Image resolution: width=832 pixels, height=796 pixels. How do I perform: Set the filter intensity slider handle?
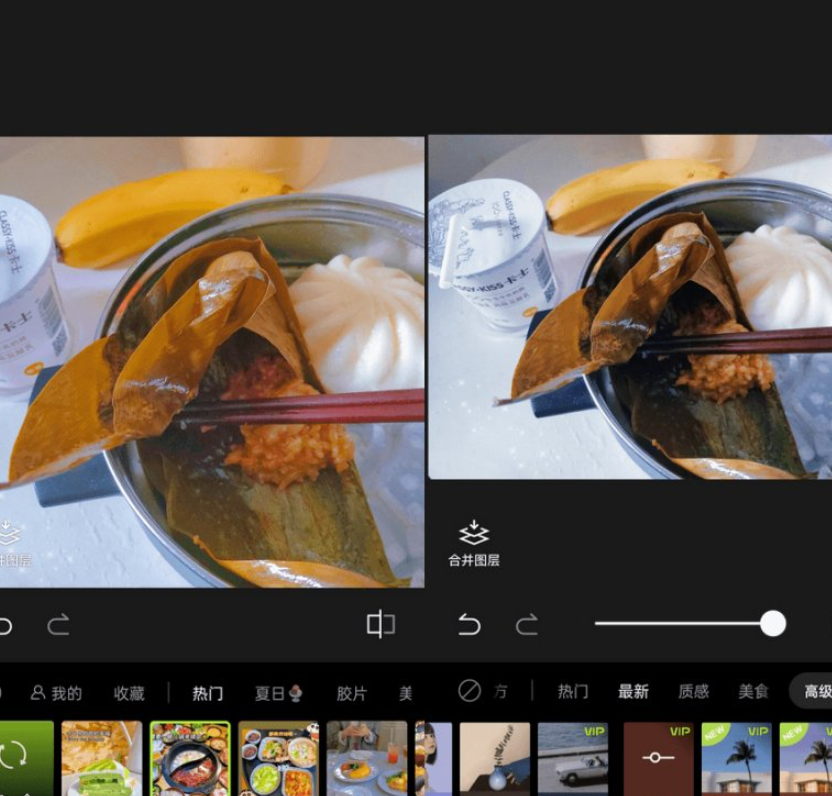773,624
